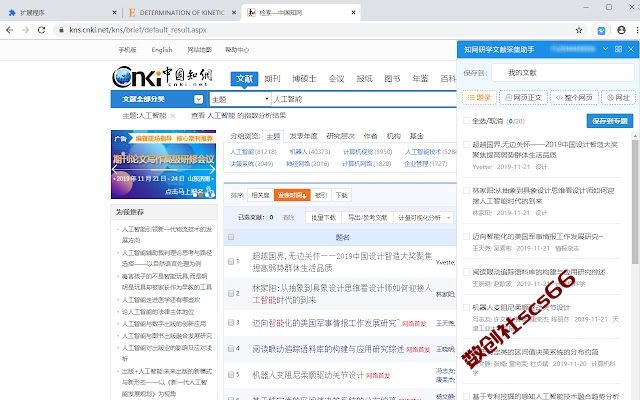Toggle the 全选/取消 checkbox
The width and height of the screenshot is (640, 400).
467,121
